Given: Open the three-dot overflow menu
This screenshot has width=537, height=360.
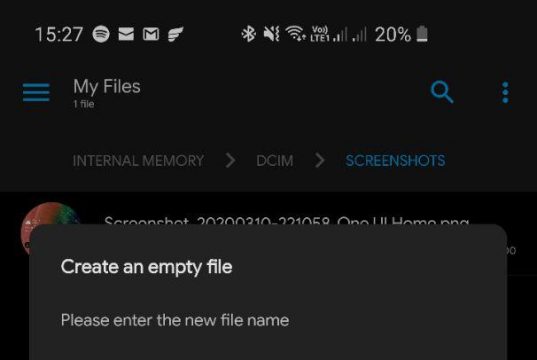Looking at the screenshot, I should [x=505, y=92].
